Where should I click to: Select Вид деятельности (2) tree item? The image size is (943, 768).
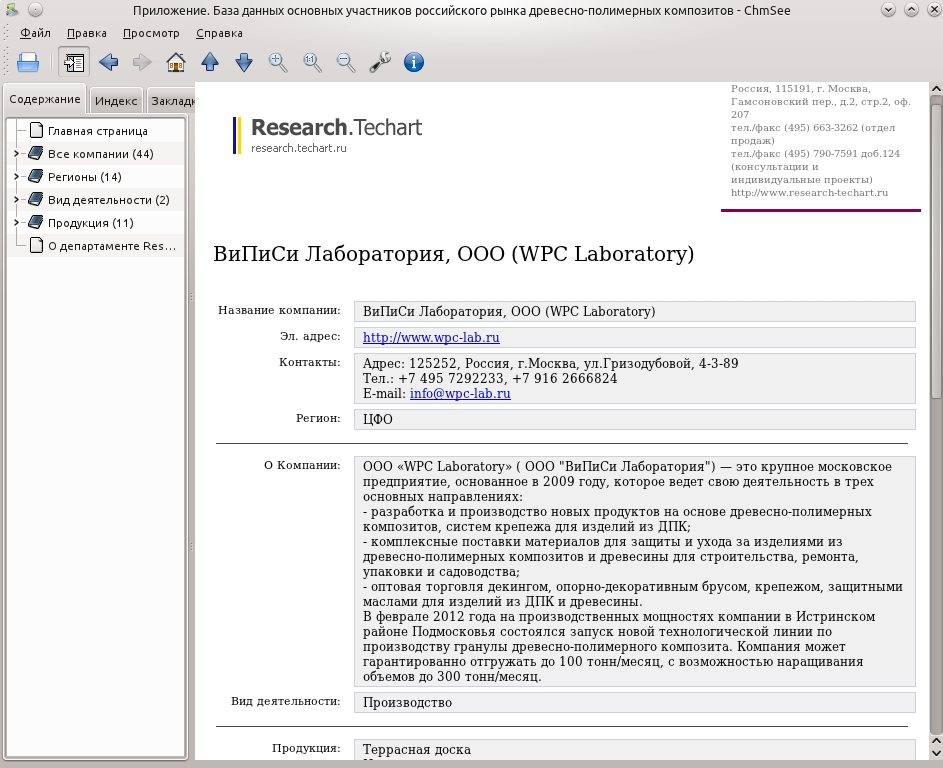[109, 200]
